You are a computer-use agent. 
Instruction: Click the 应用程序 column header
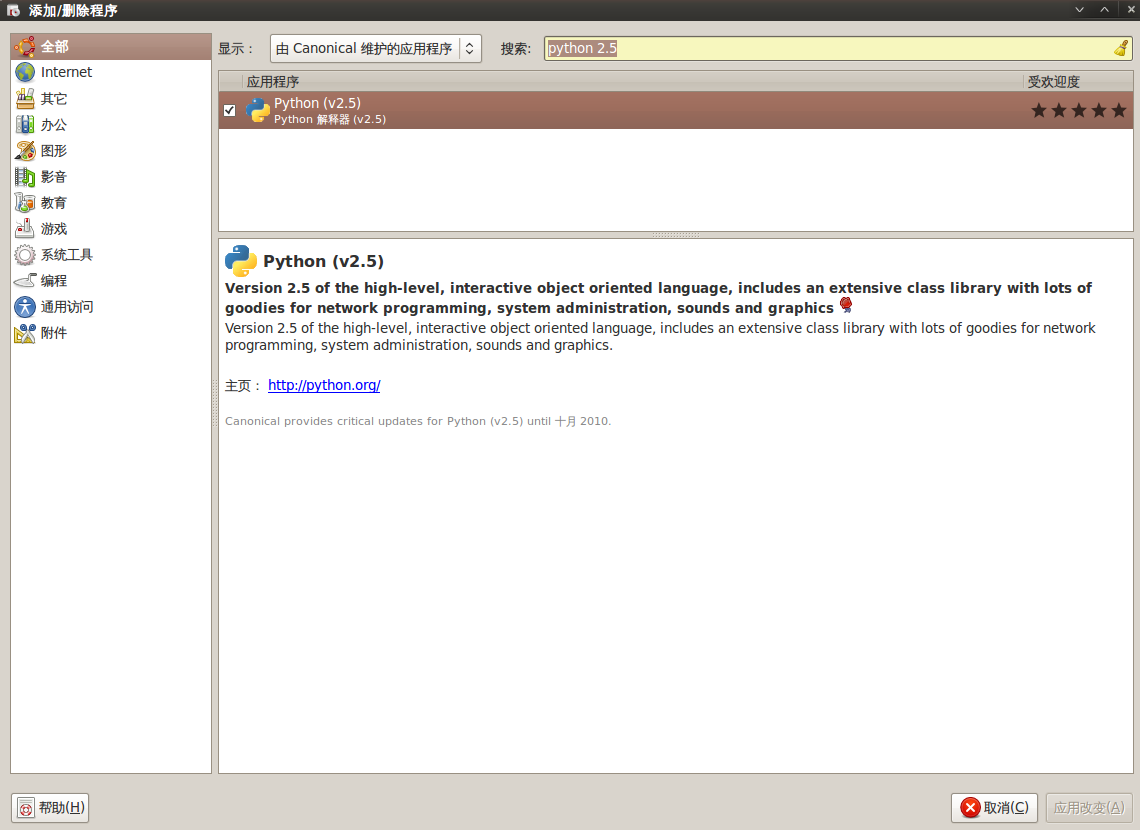pyautogui.click(x=633, y=81)
